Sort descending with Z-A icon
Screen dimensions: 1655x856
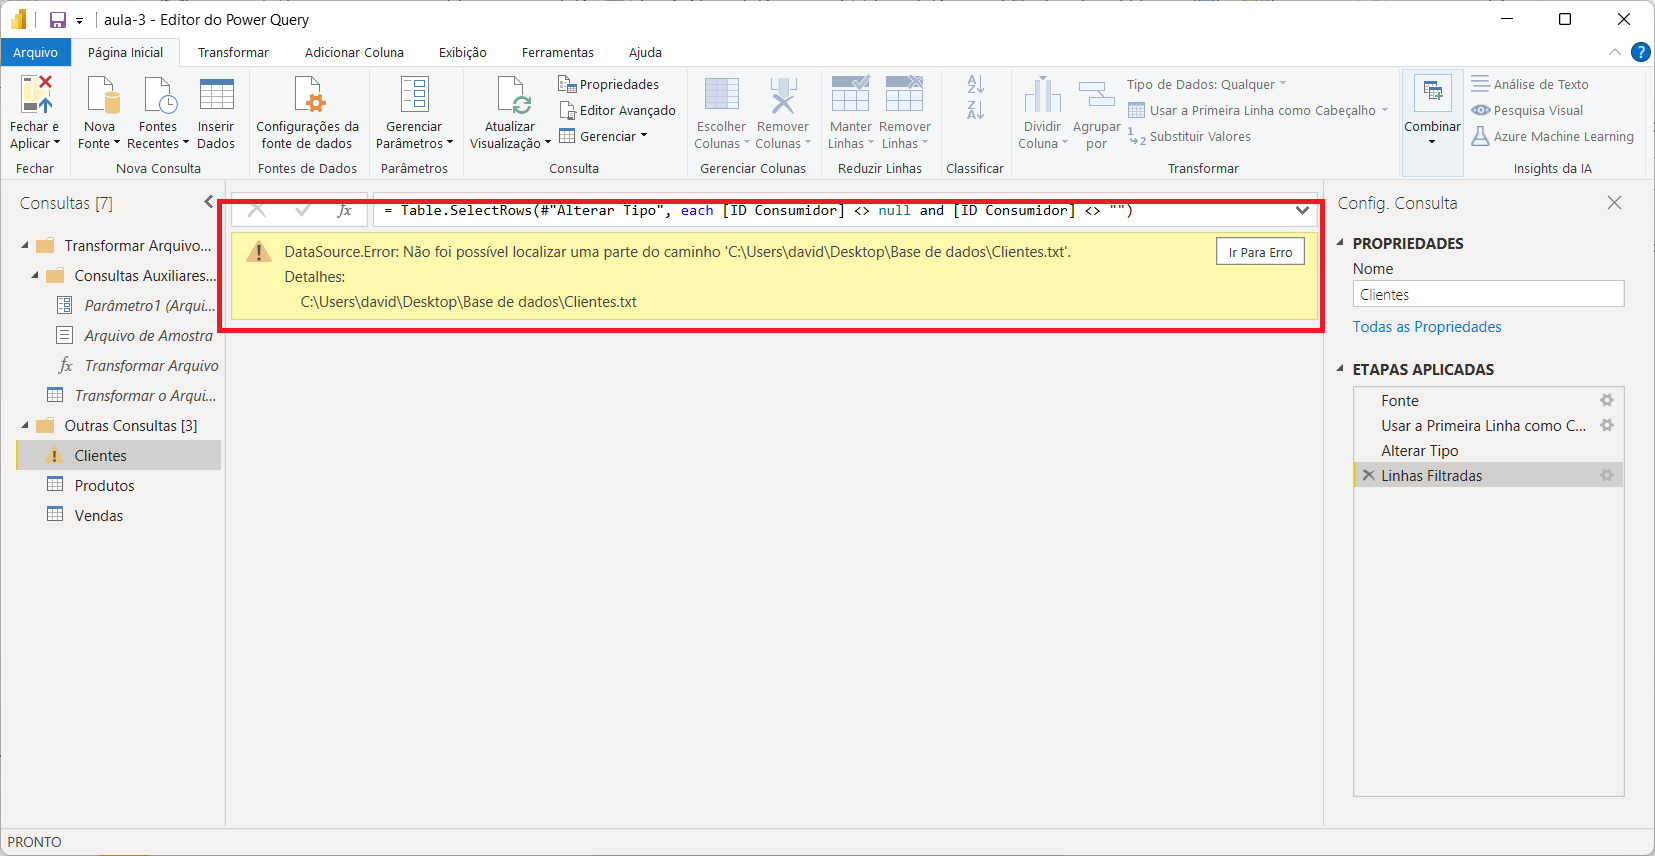[976, 110]
